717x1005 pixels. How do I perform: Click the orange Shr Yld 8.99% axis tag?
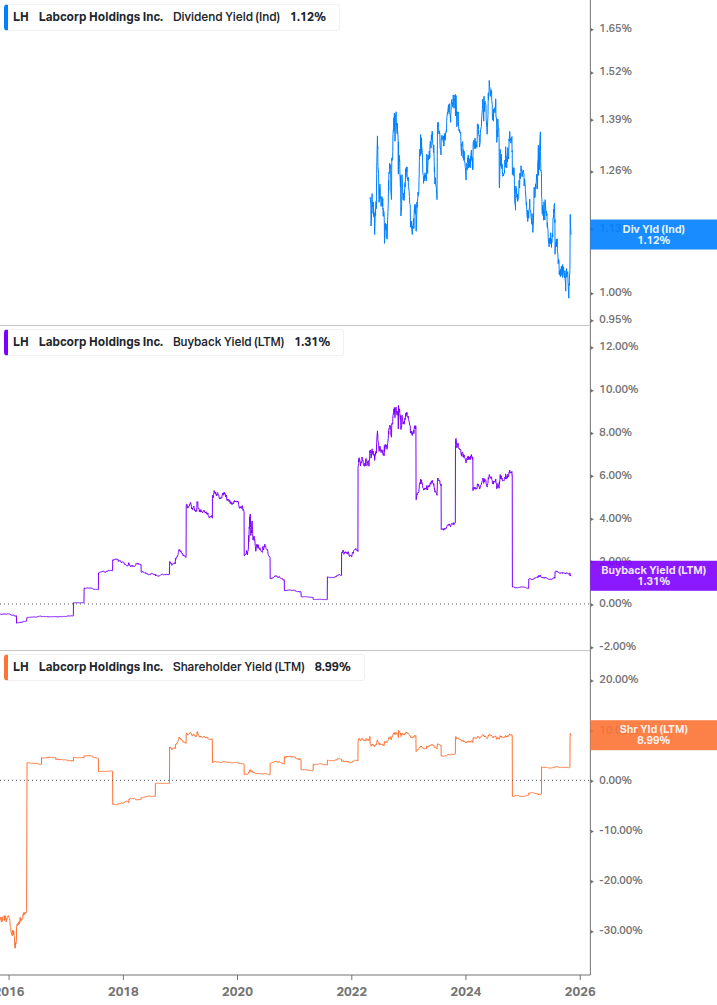click(654, 735)
